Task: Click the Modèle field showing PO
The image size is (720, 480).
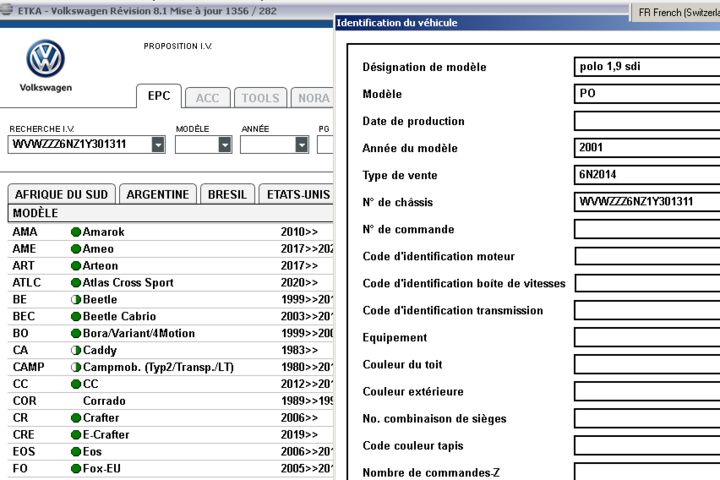Action: click(647, 94)
